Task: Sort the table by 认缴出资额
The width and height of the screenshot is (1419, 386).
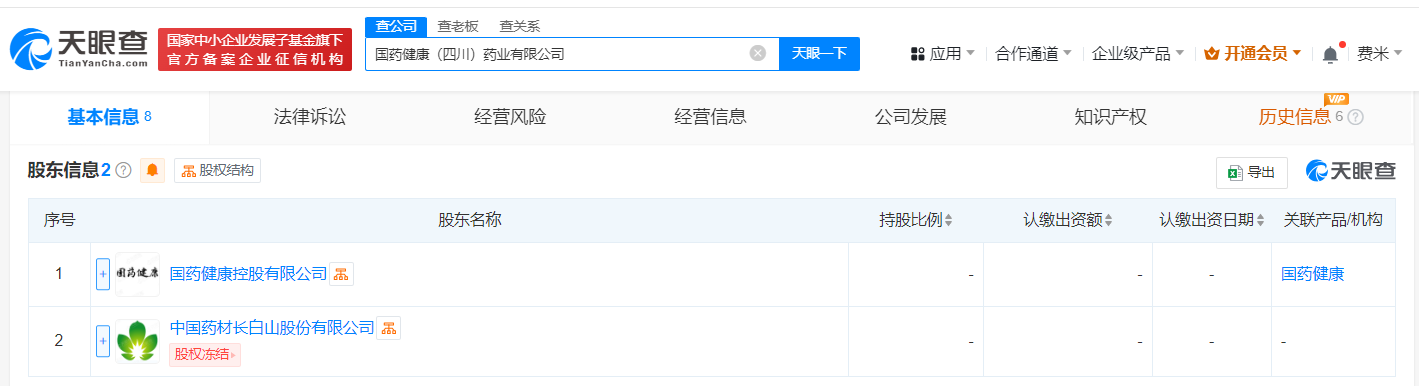Action: 1068,220
